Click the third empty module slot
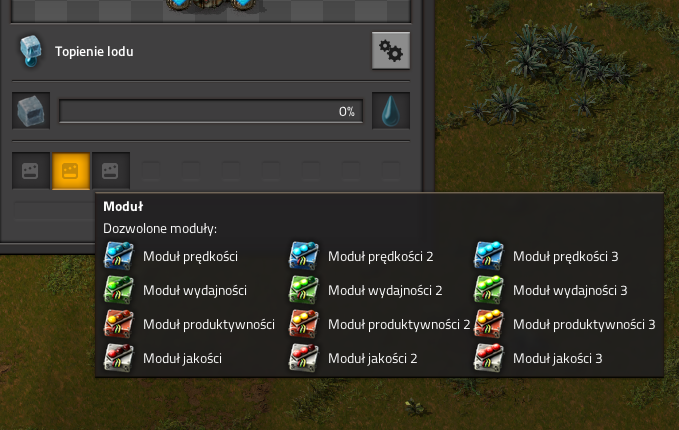This screenshot has width=679, height=430. 111,171
